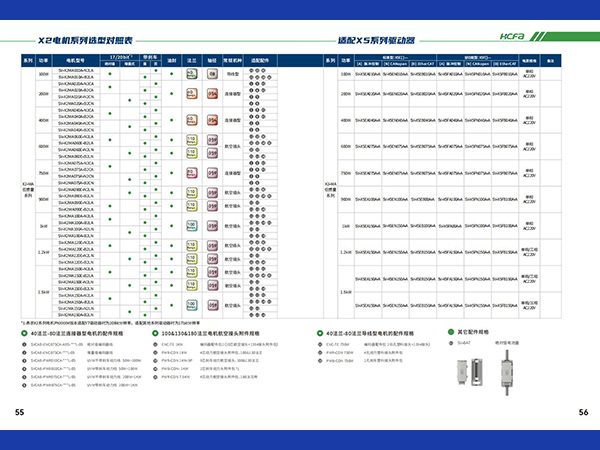Click the 系列 column header in the left table
The width and height of the screenshot is (600, 450).
pos(27,61)
